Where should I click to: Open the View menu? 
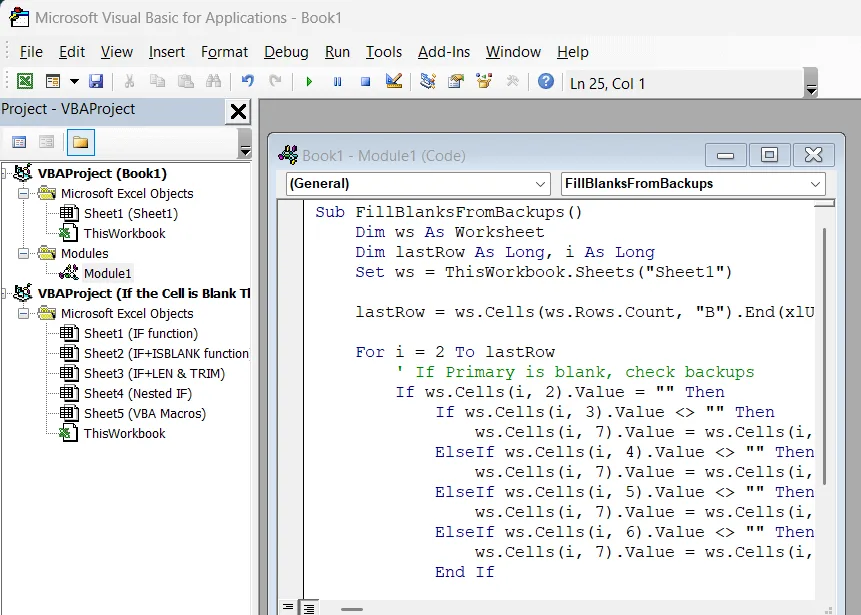pos(117,52)
